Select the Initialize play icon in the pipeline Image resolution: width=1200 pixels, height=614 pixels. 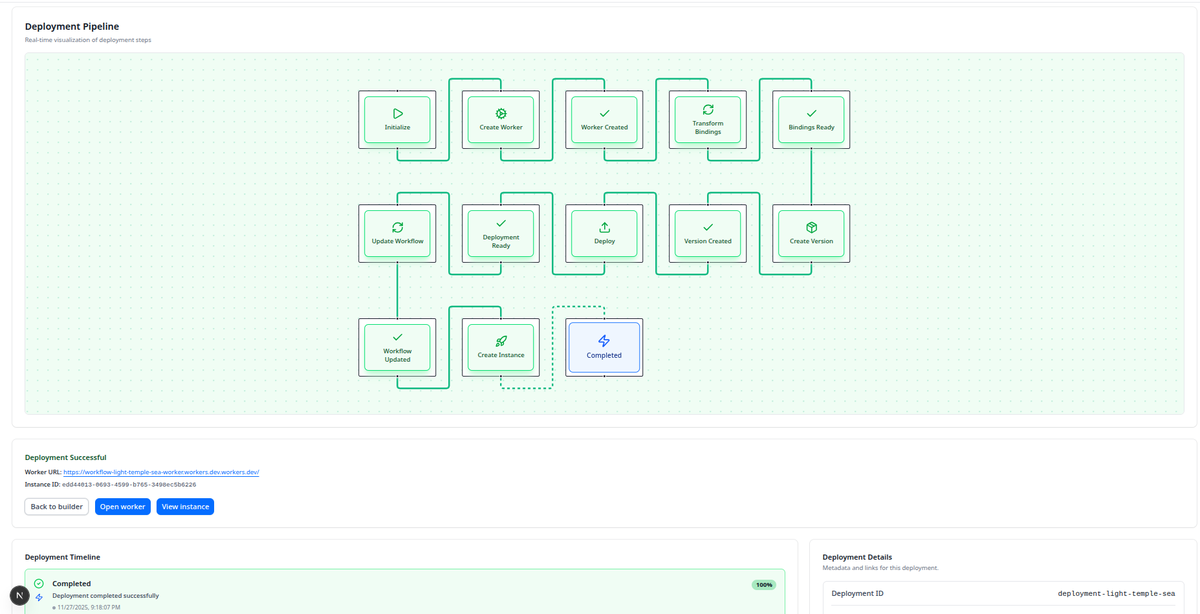398,112
